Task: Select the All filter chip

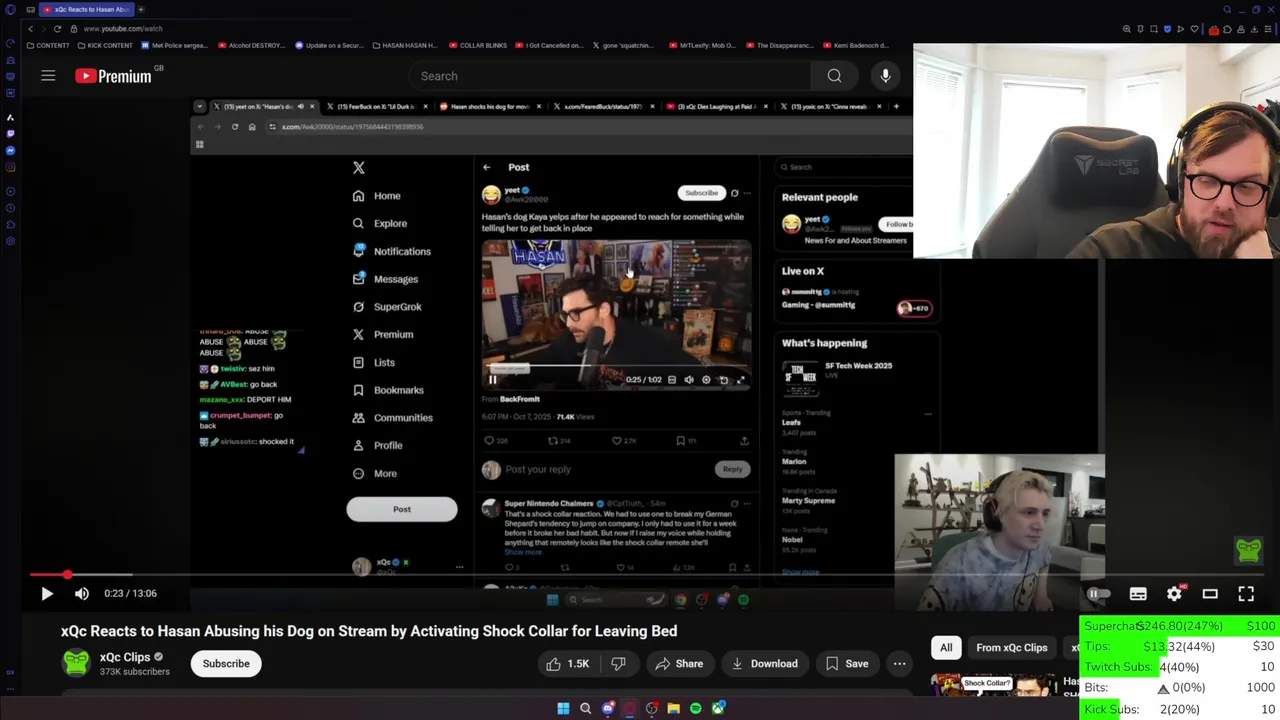Action: click(946, 647)
